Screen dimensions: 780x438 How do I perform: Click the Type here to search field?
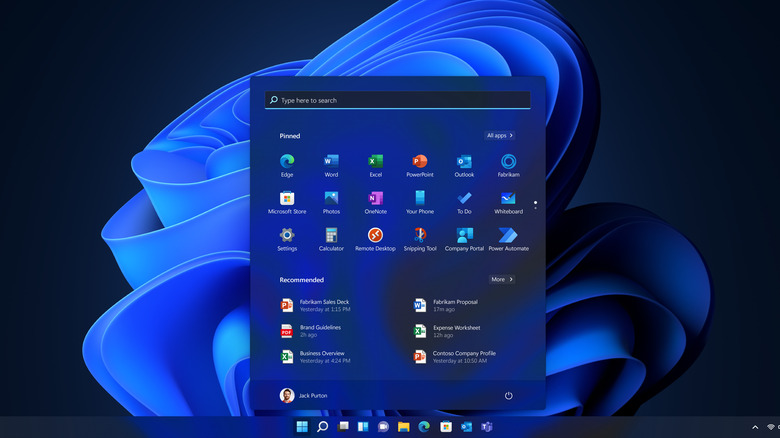coord(397,101)
